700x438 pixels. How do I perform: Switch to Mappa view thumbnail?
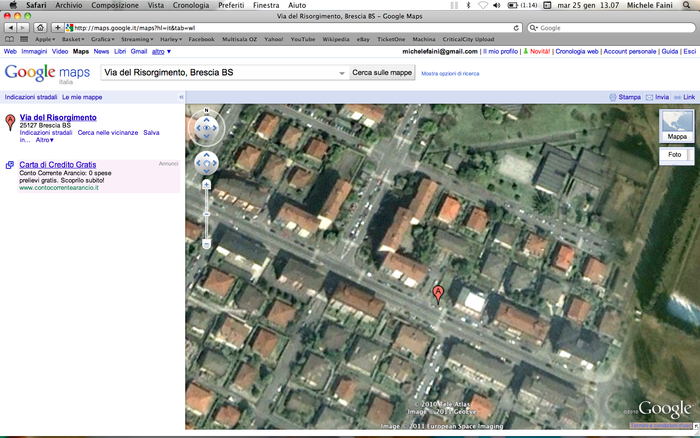(x=677, y=126)
